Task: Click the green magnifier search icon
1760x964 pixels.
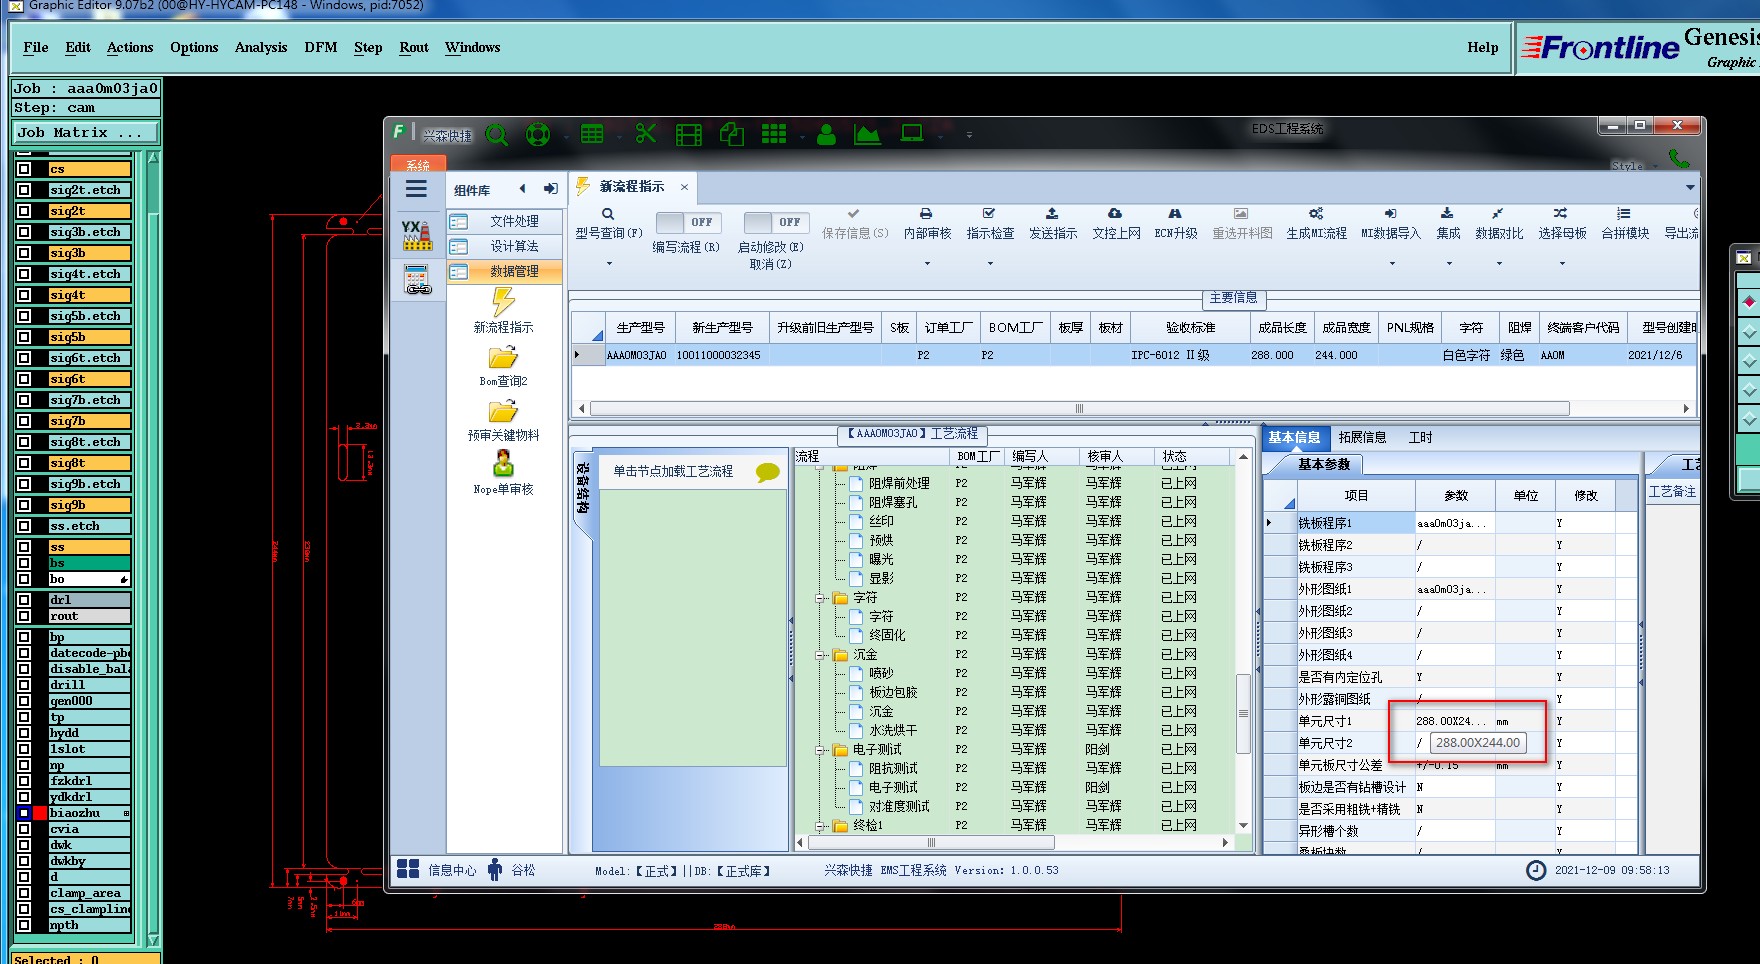Action: tap(496, 134)
